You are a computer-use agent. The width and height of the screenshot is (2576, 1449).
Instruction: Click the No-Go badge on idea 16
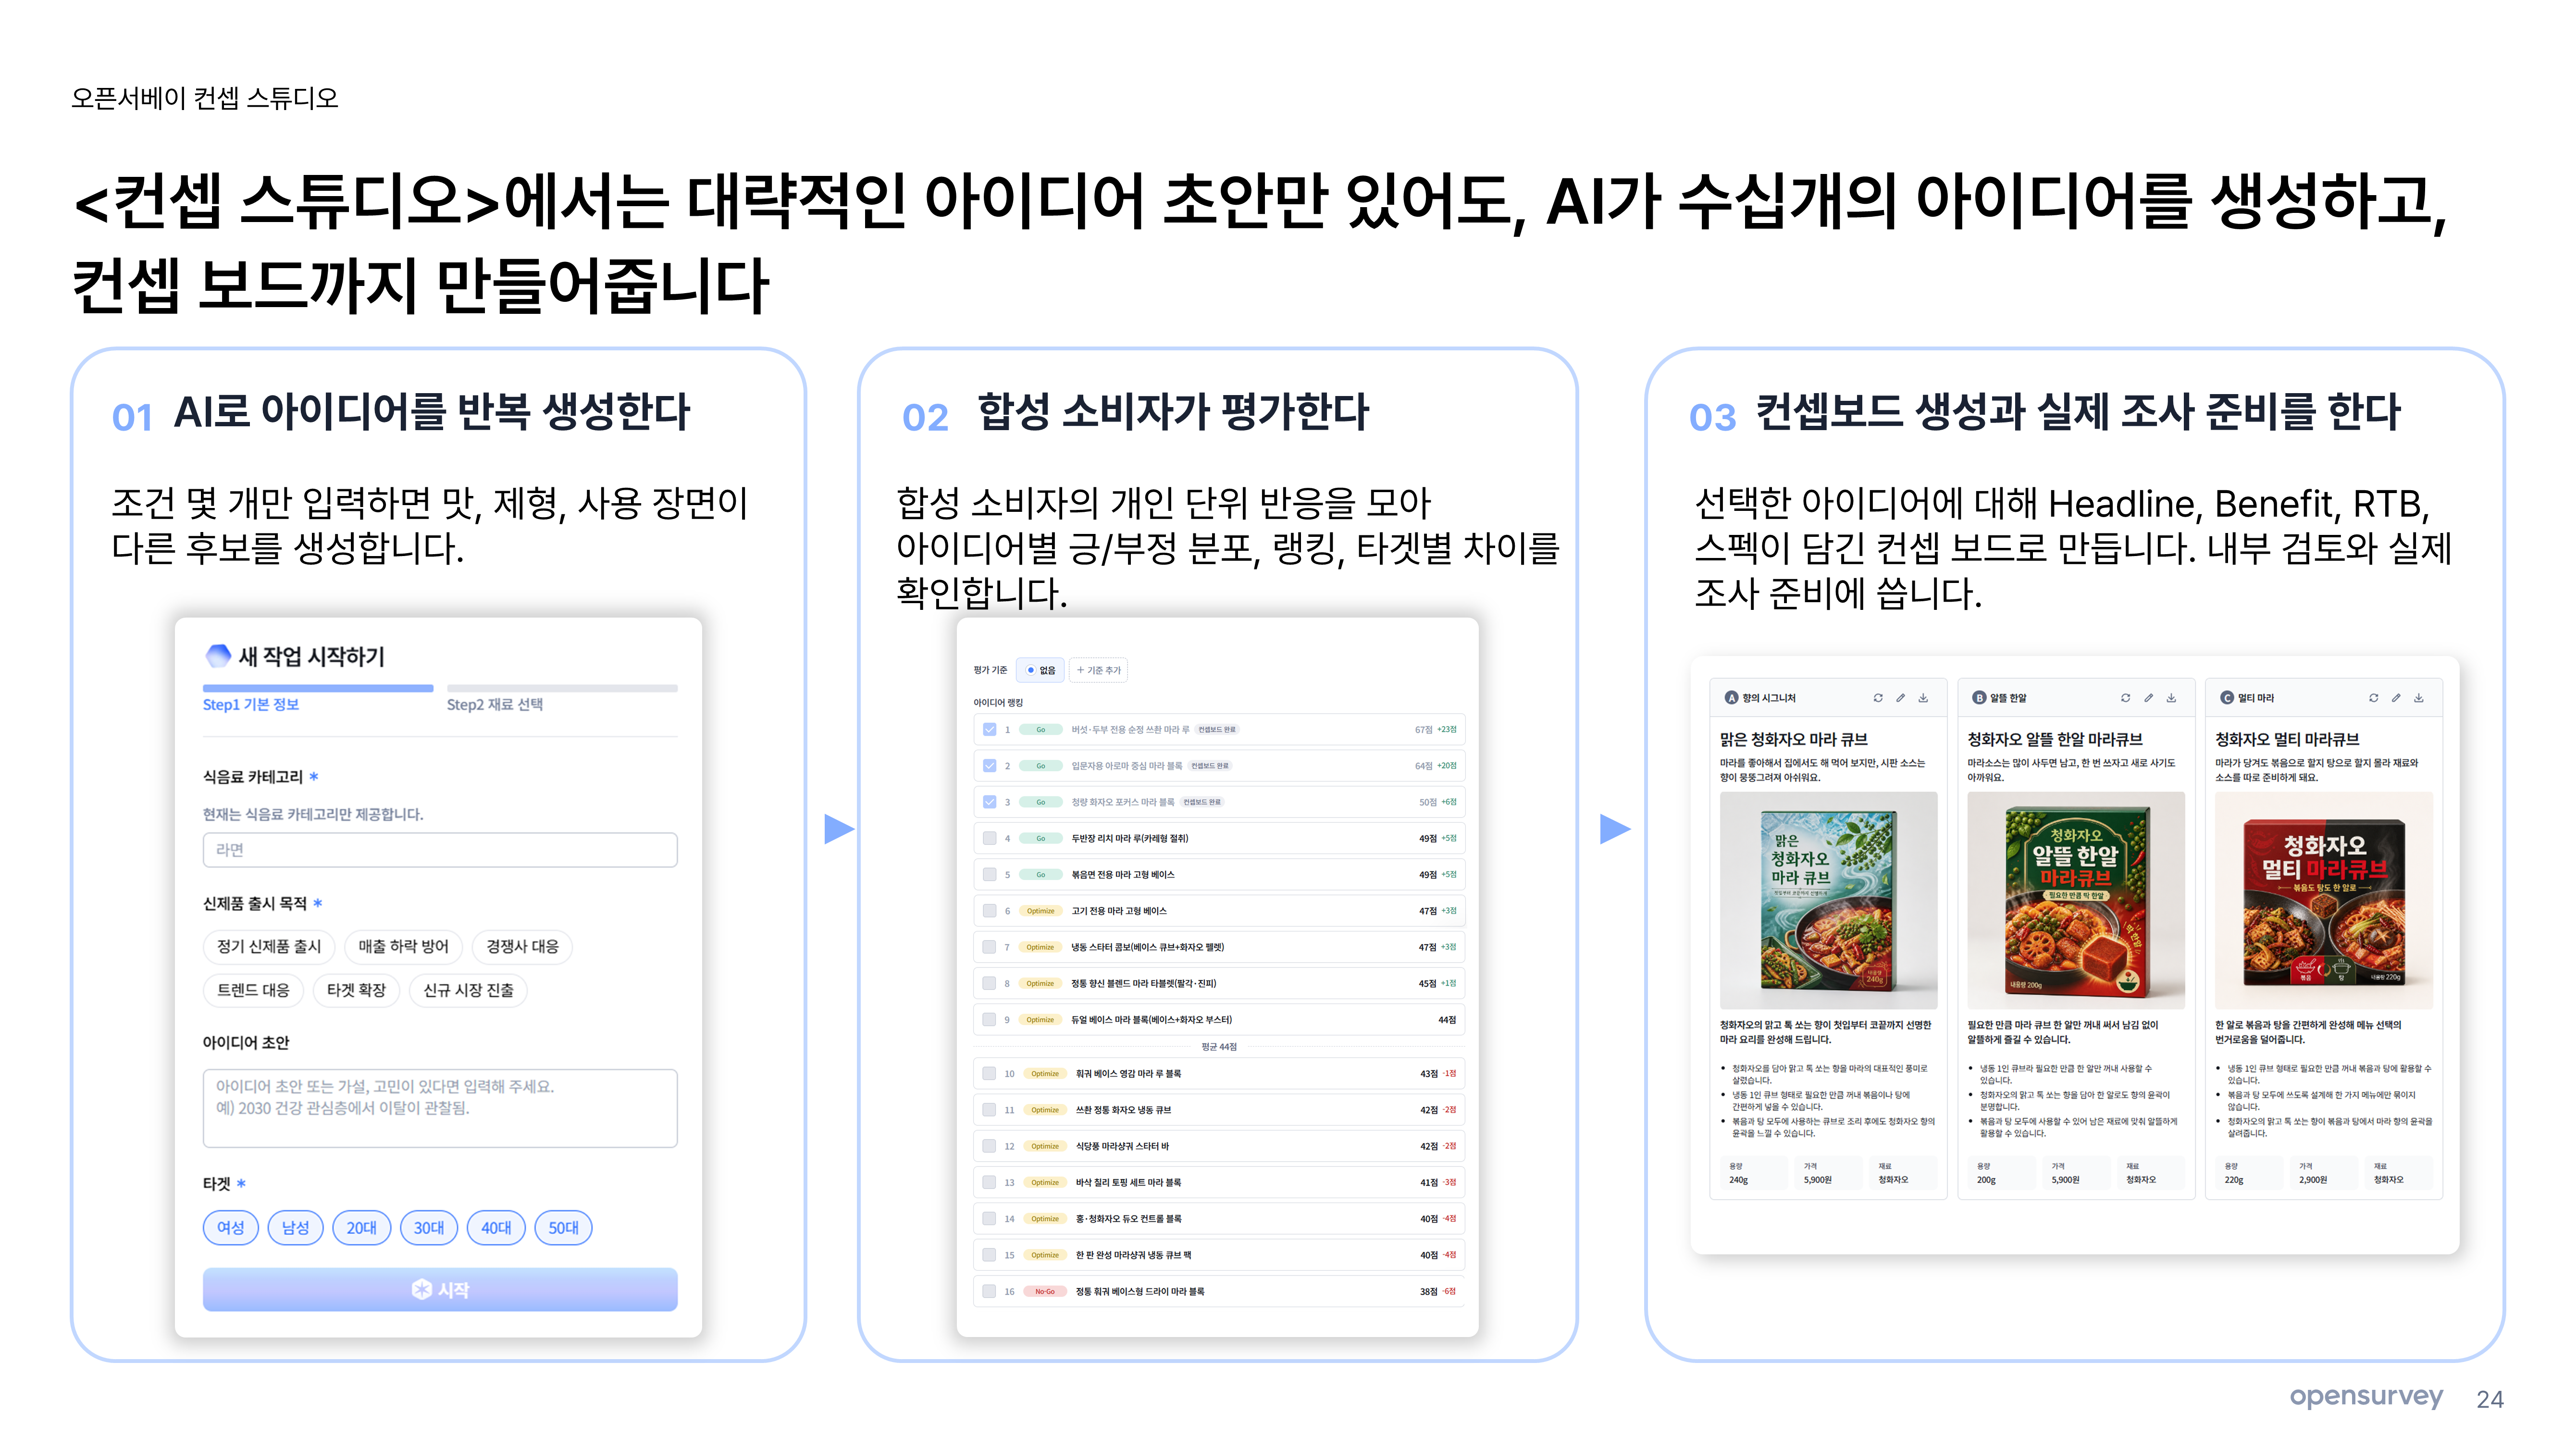pyautogui.click(x=1045, y=1291)
